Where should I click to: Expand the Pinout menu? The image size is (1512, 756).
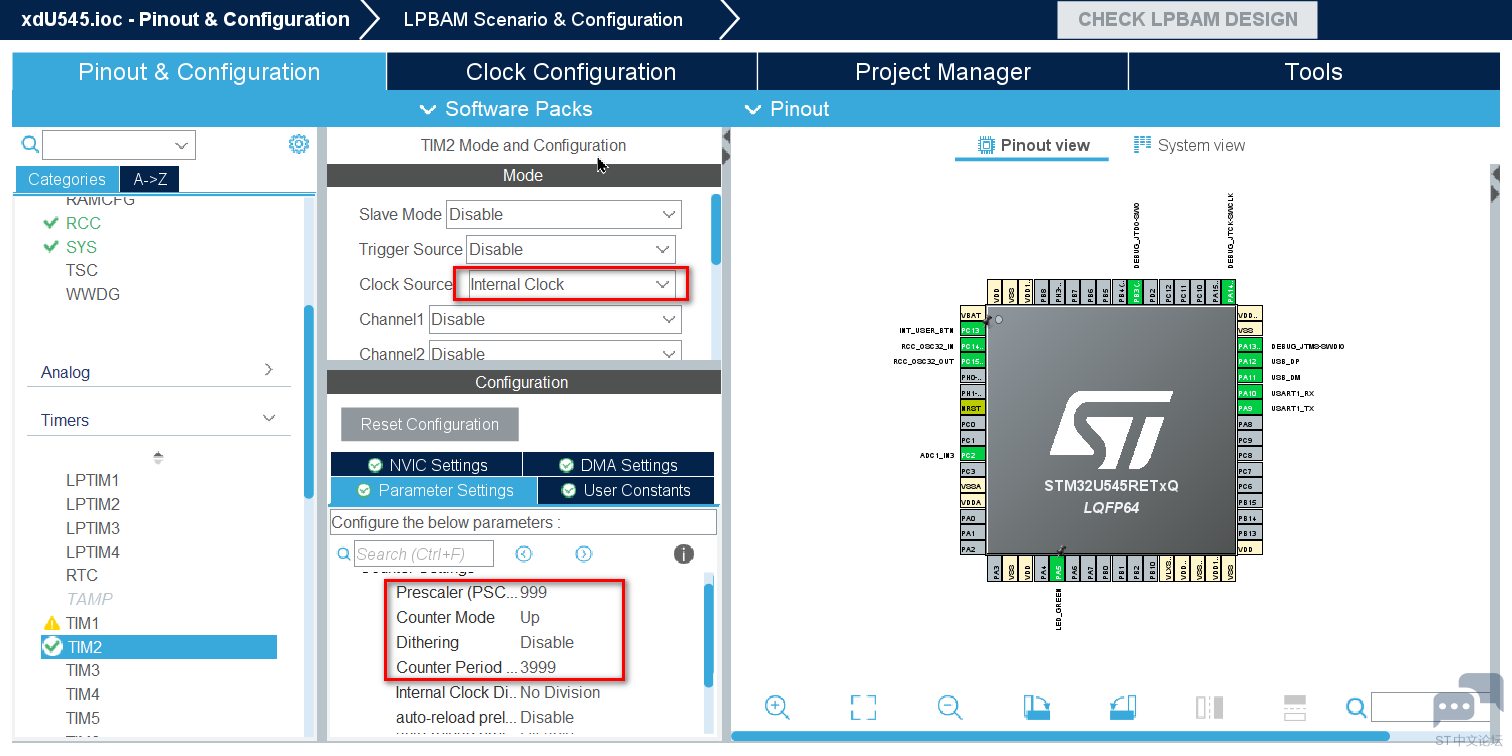[x=787, y=109]
